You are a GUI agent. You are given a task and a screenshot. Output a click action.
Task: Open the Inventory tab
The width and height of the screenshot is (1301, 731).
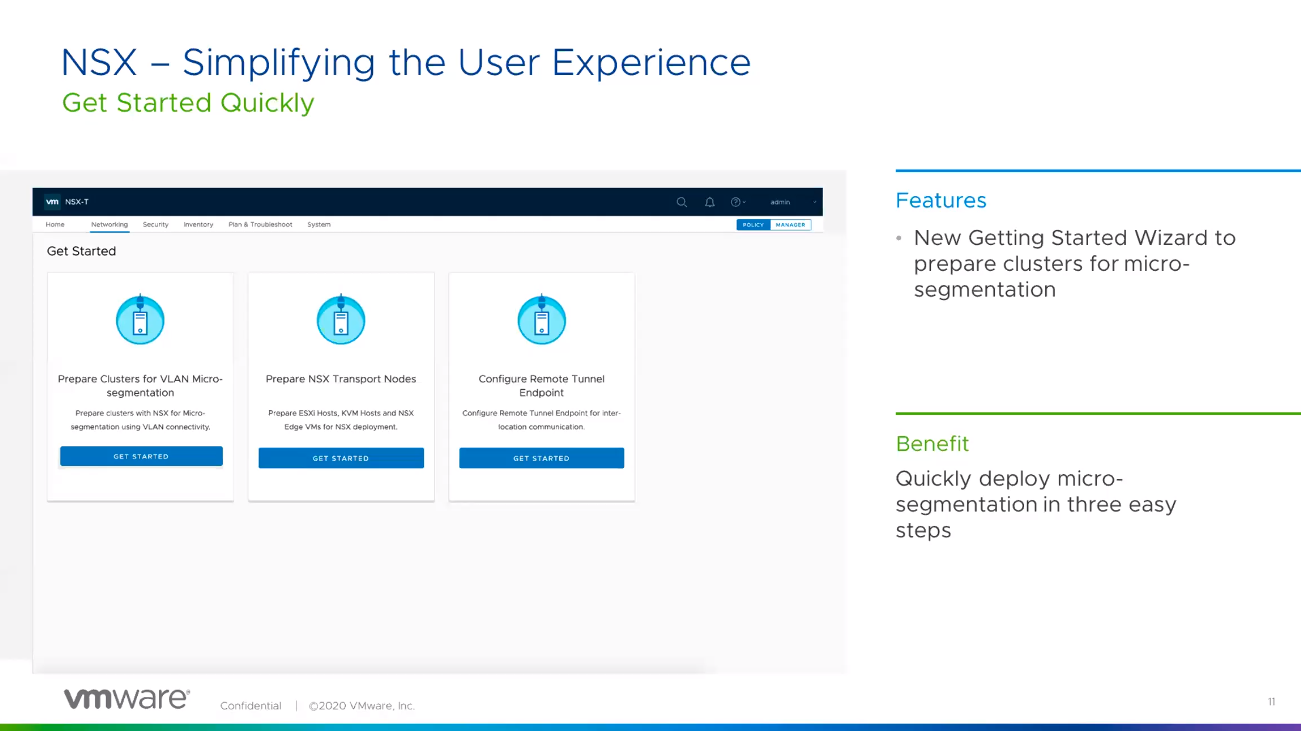(x=198, y=225)
